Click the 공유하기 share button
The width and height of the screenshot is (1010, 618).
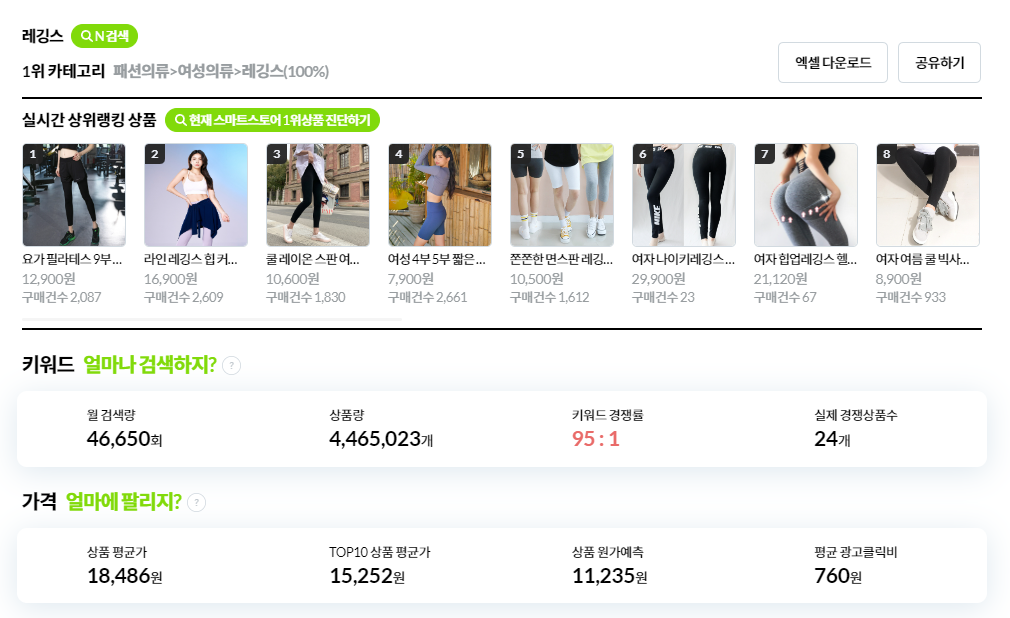pos(939,63)
